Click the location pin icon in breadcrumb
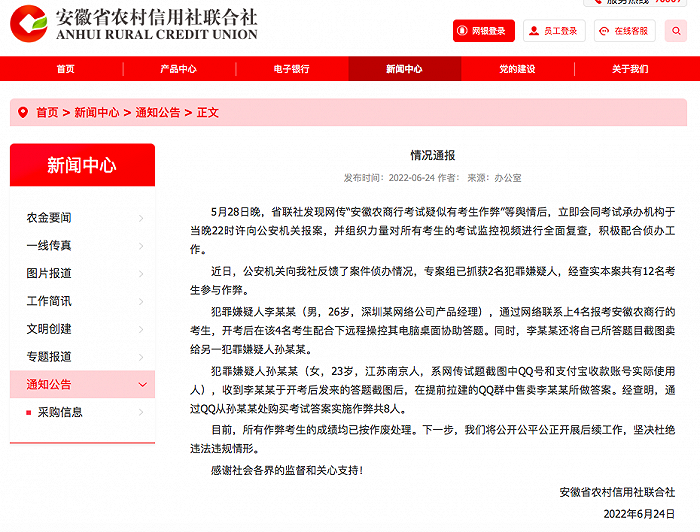 click(x=23, y=112)
